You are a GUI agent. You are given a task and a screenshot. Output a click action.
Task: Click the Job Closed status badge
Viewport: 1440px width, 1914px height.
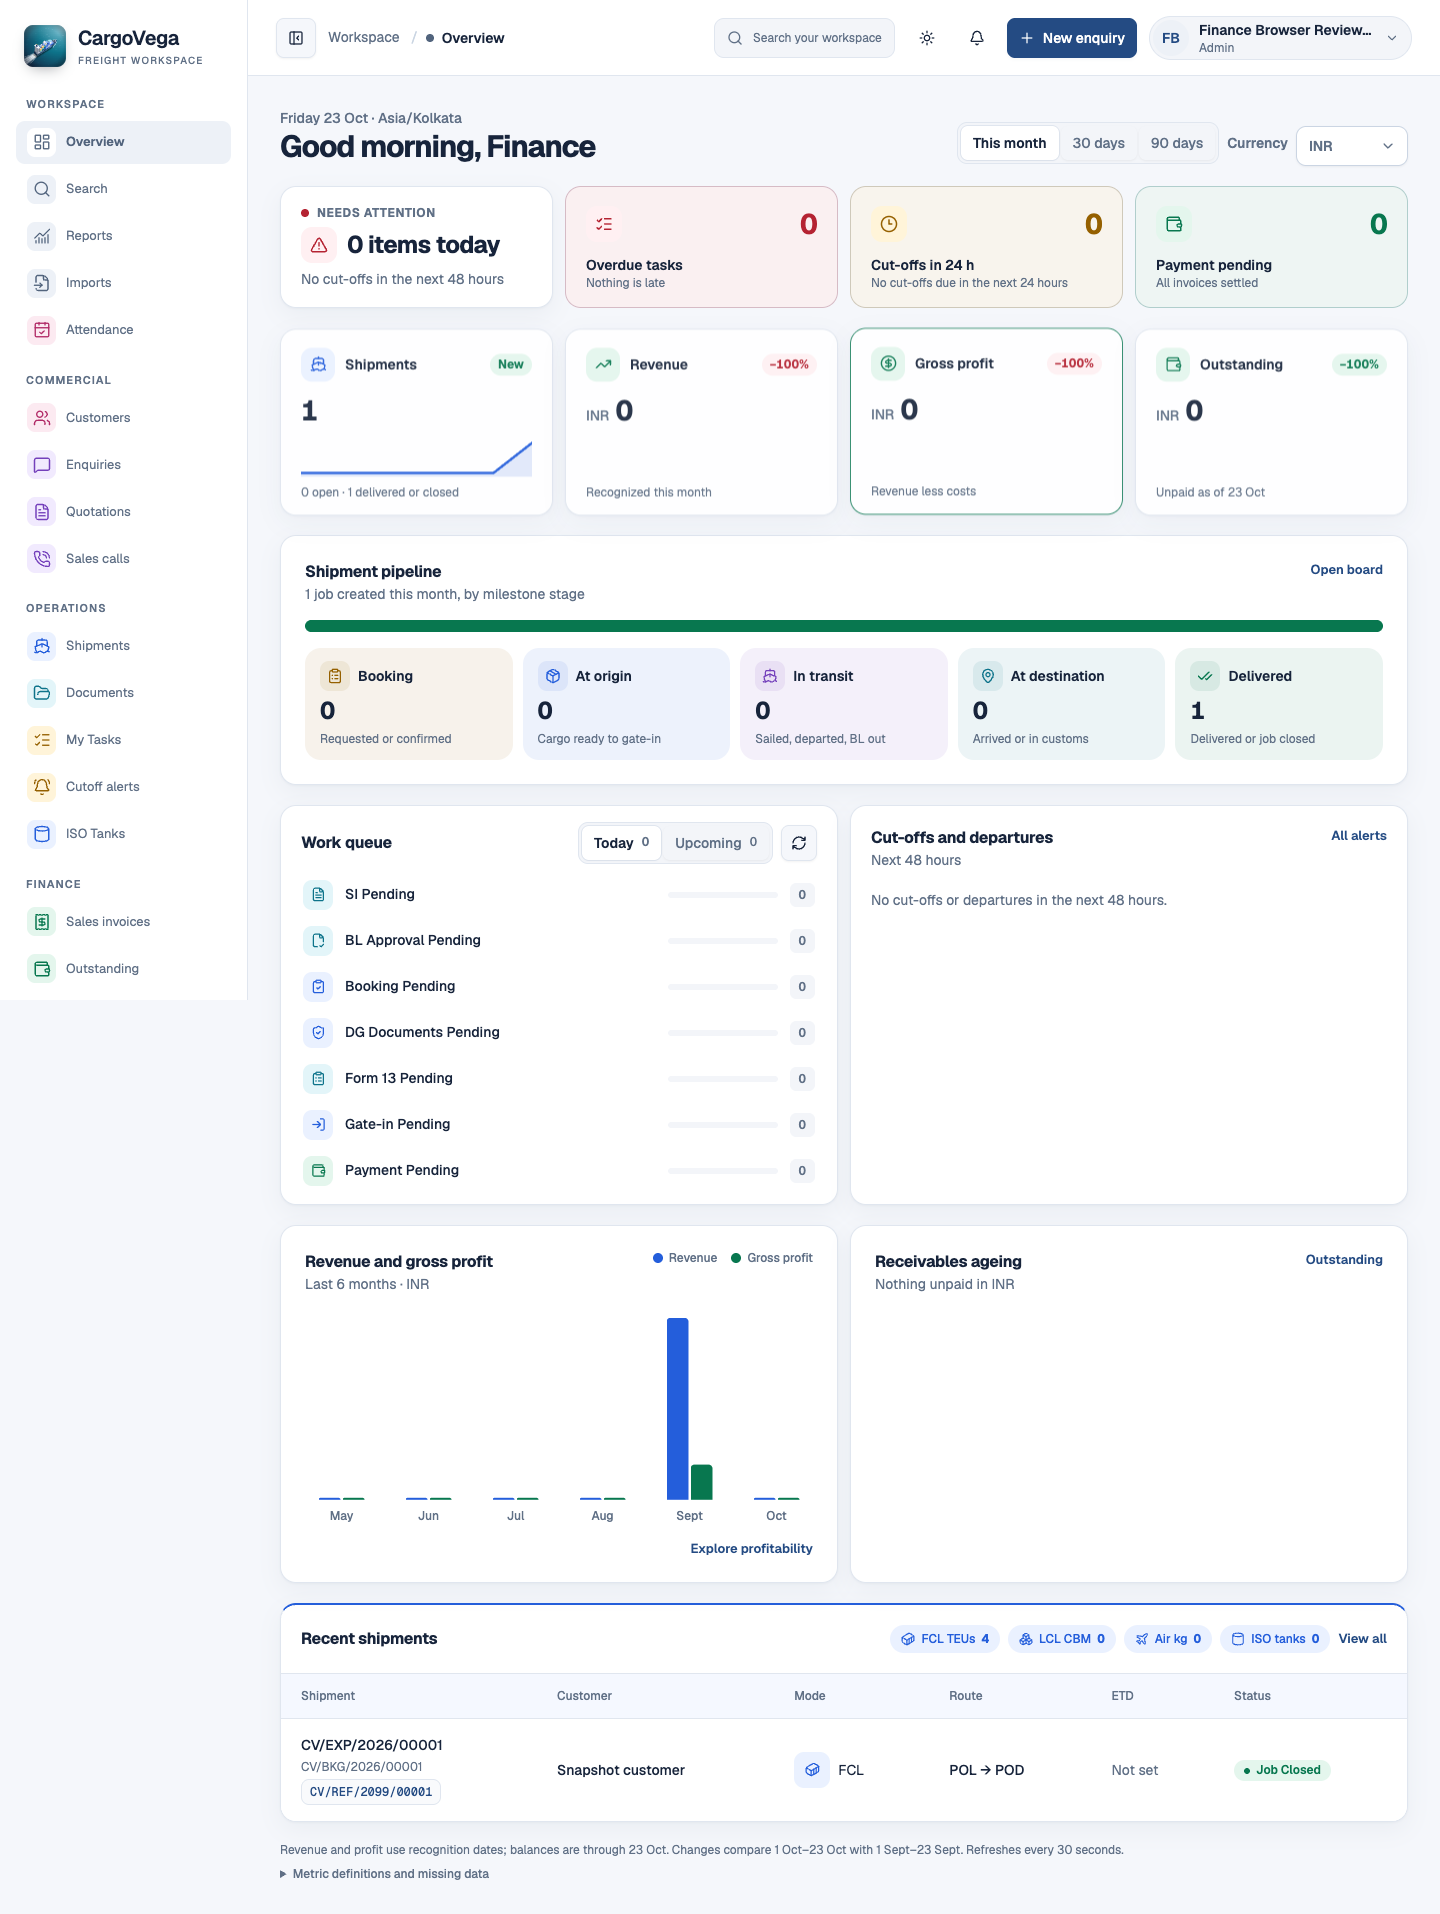(x=1282, y=1770)
